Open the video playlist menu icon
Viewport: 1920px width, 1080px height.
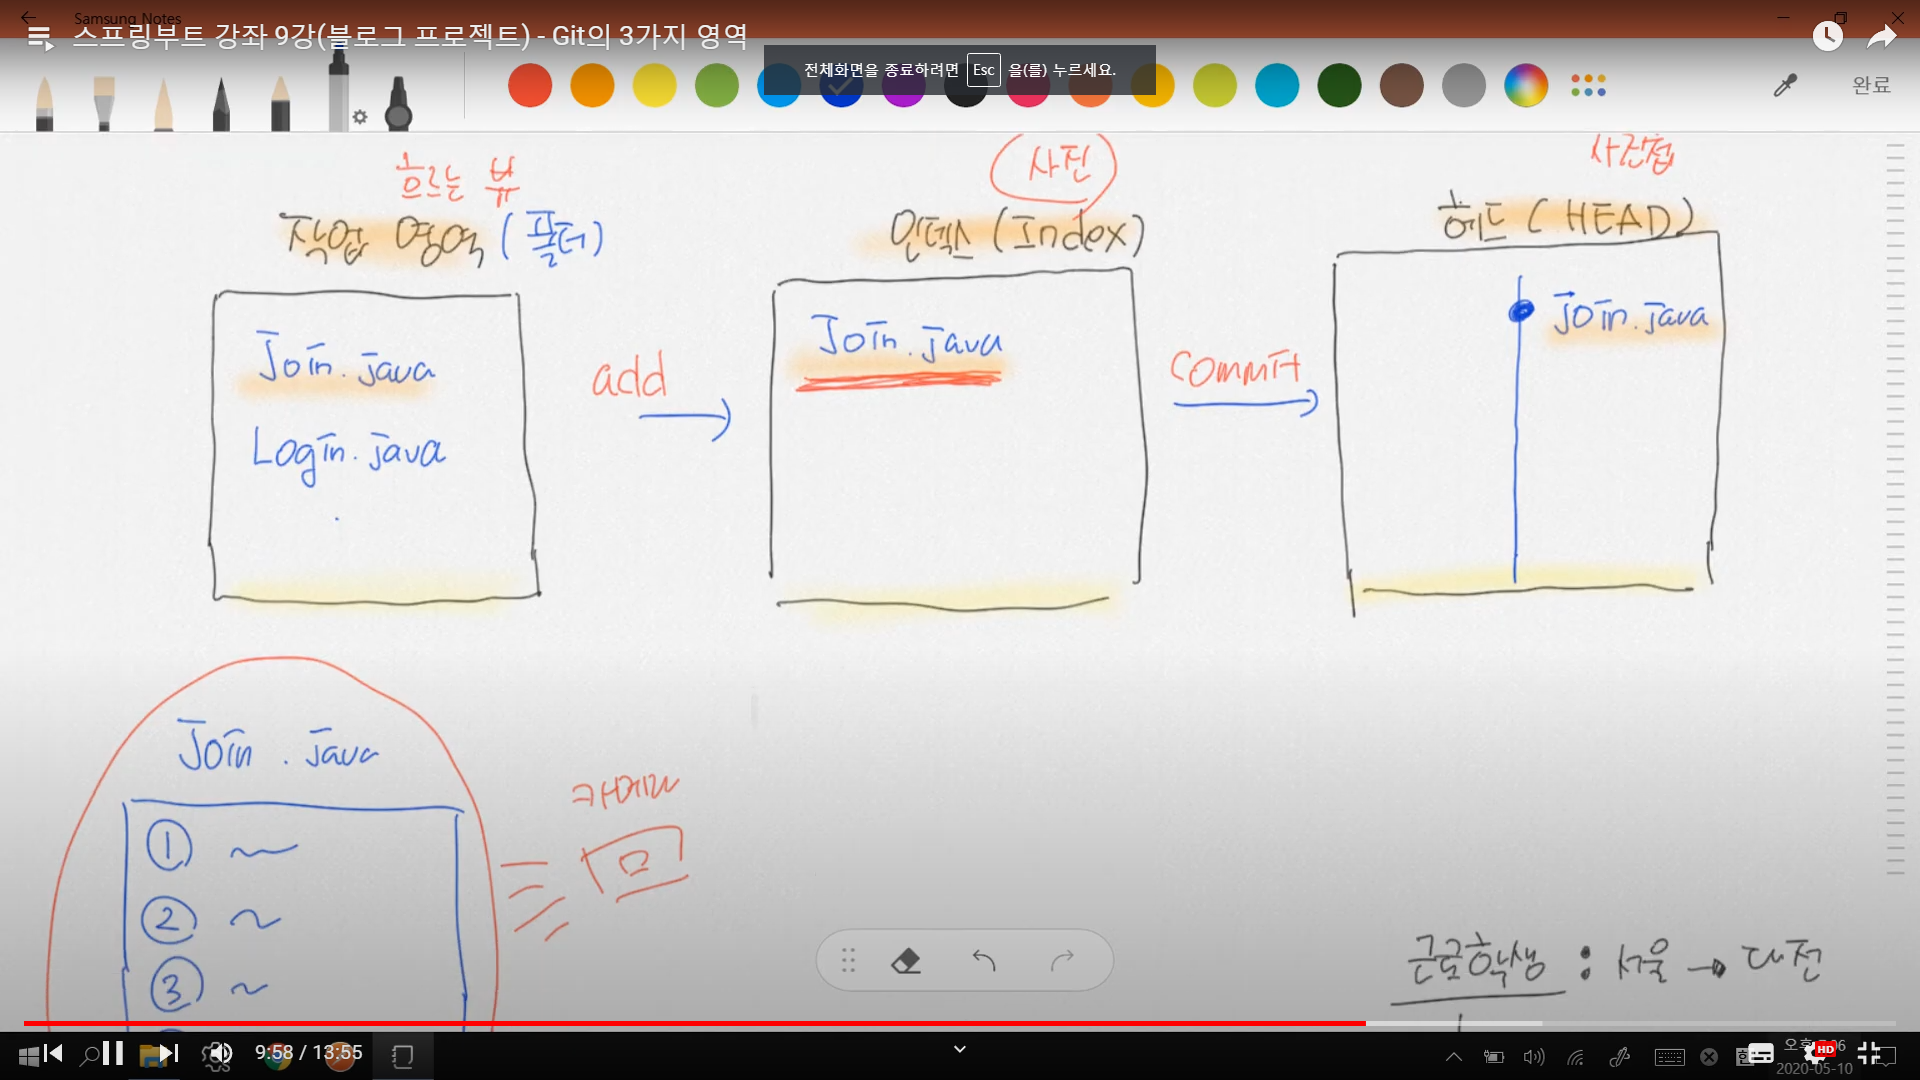click(39, 38)
